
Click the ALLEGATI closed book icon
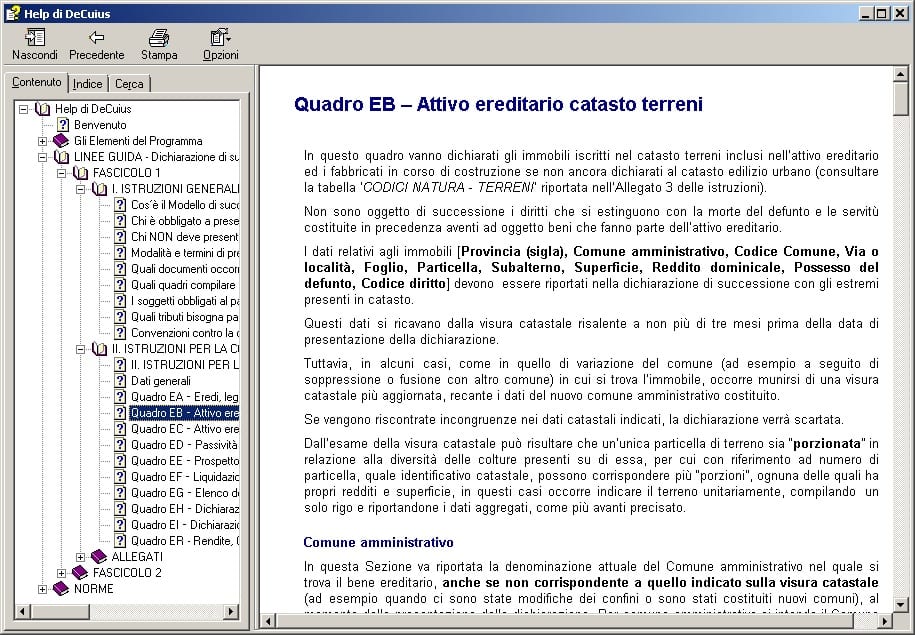99,557
